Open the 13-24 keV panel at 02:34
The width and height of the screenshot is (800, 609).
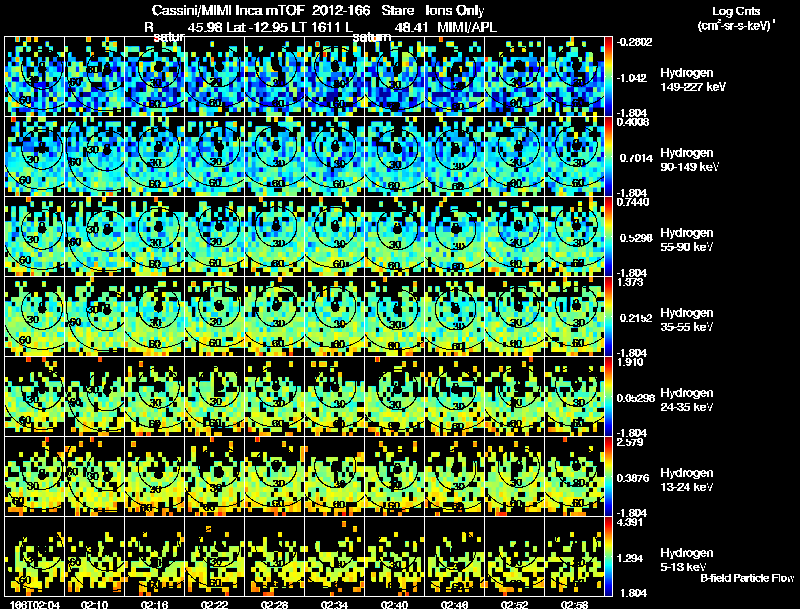[x=335, y=476]
